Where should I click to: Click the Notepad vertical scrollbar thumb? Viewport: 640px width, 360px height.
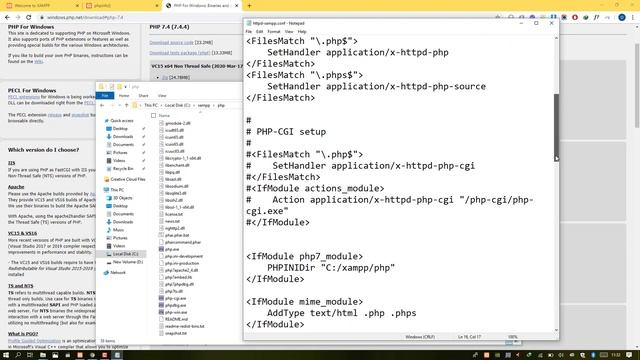tap(556, 127)
